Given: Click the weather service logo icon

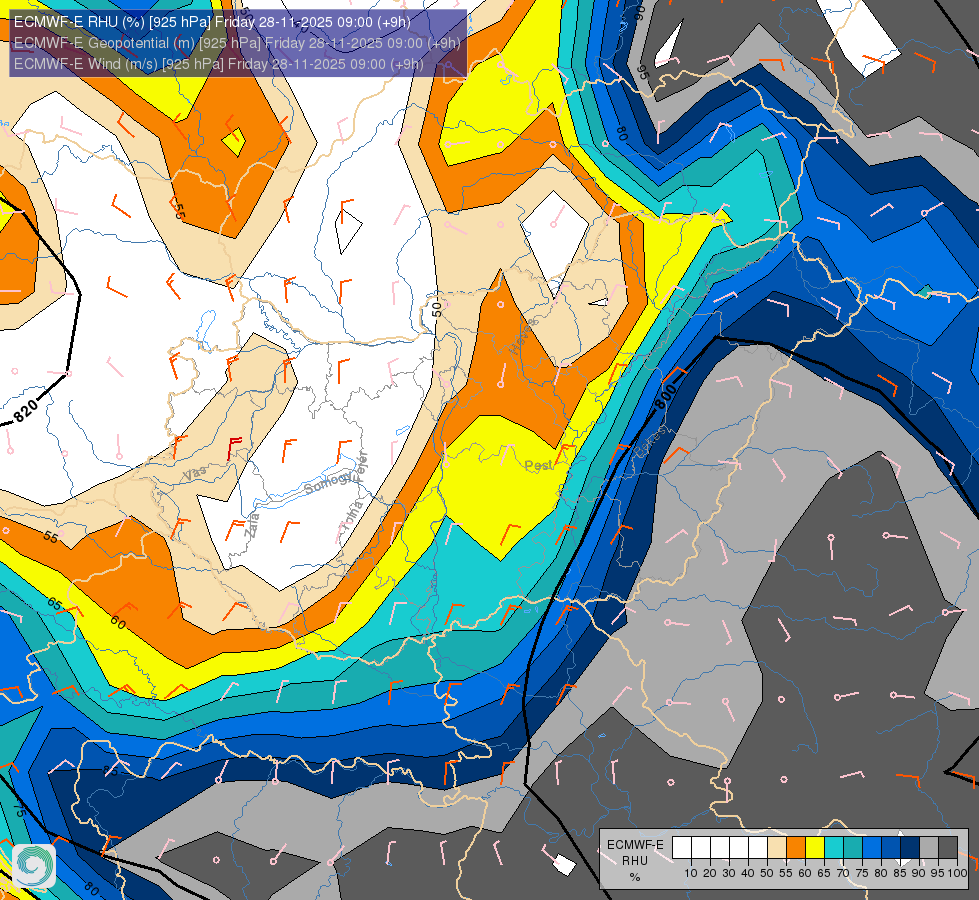Looking at the screenshot, I should point(34,866).
